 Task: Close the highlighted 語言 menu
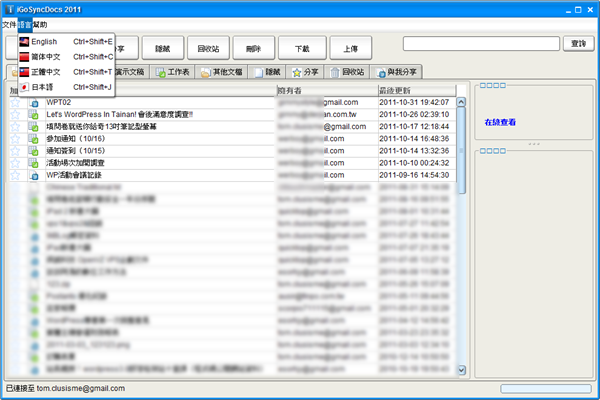click(25, 25)
